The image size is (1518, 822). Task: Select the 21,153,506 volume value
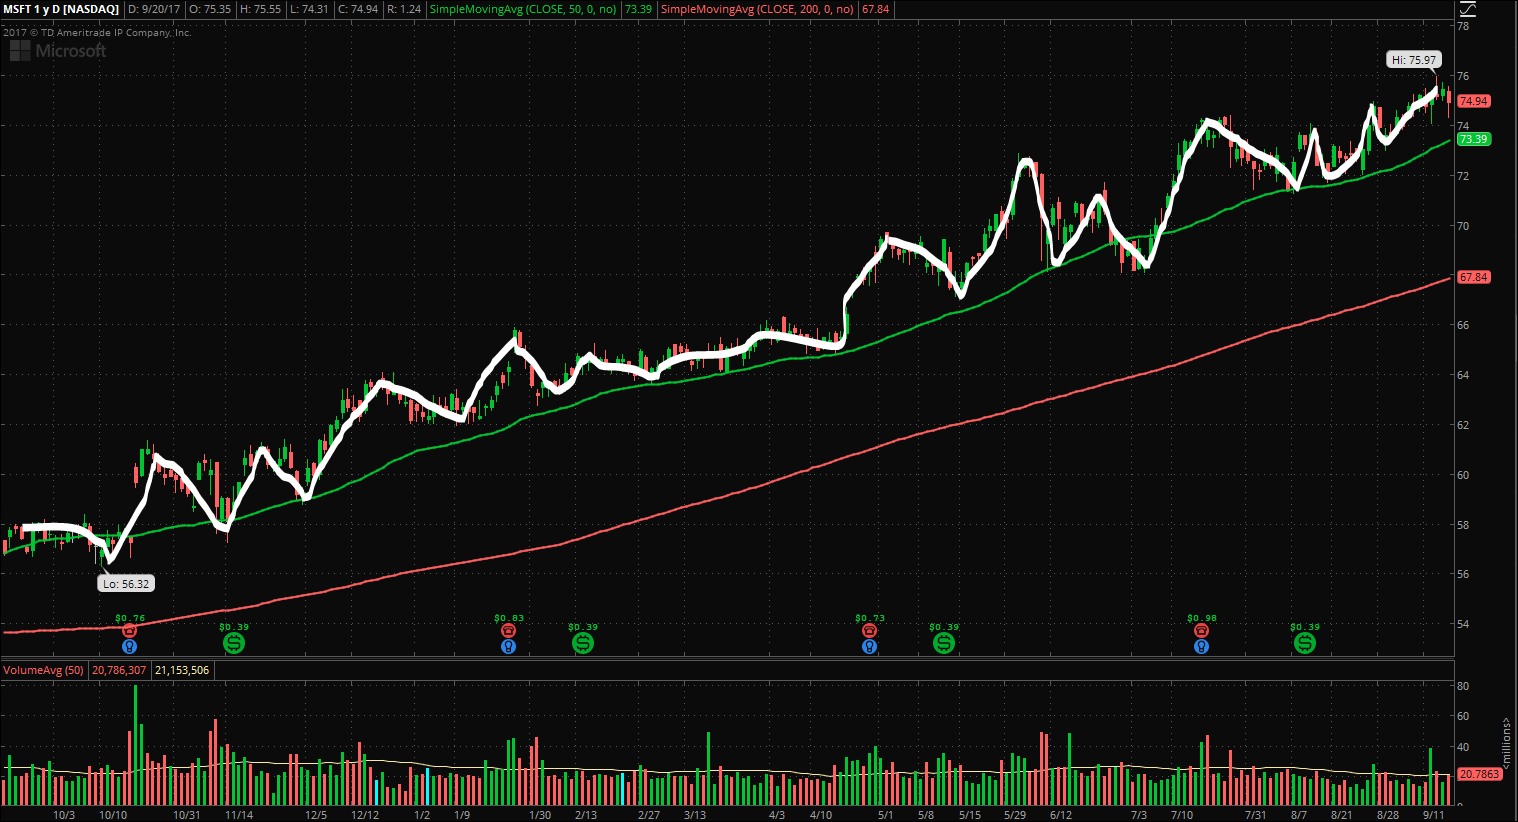point(182,670)
